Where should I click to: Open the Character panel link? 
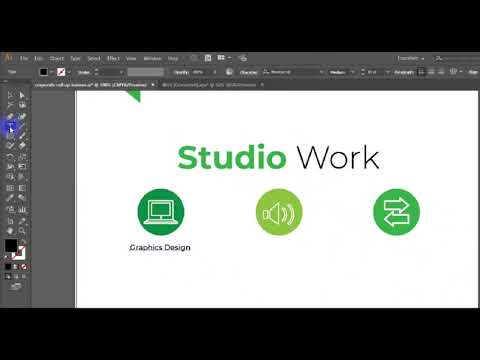tap(248, 72)
